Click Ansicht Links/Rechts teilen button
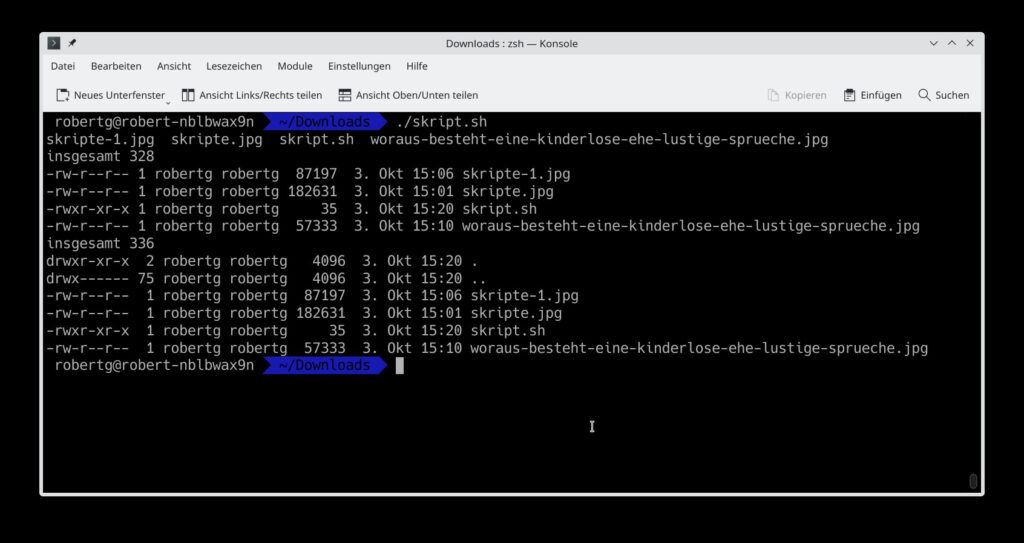 [x=252, y=95]
